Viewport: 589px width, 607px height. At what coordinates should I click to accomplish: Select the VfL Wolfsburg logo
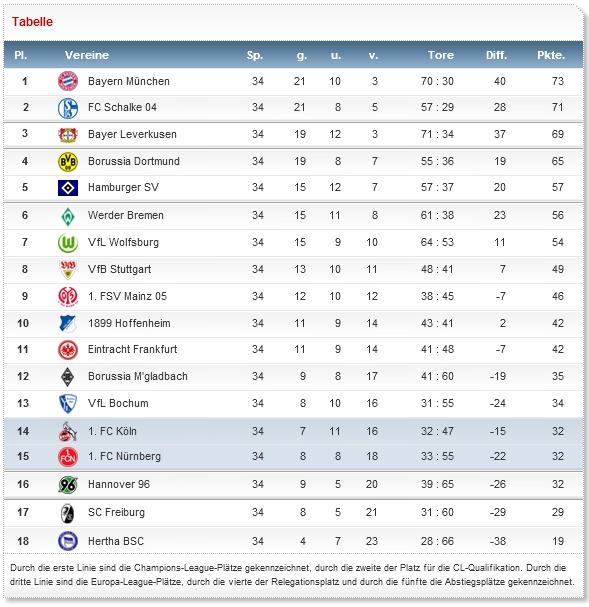[68, 243]
